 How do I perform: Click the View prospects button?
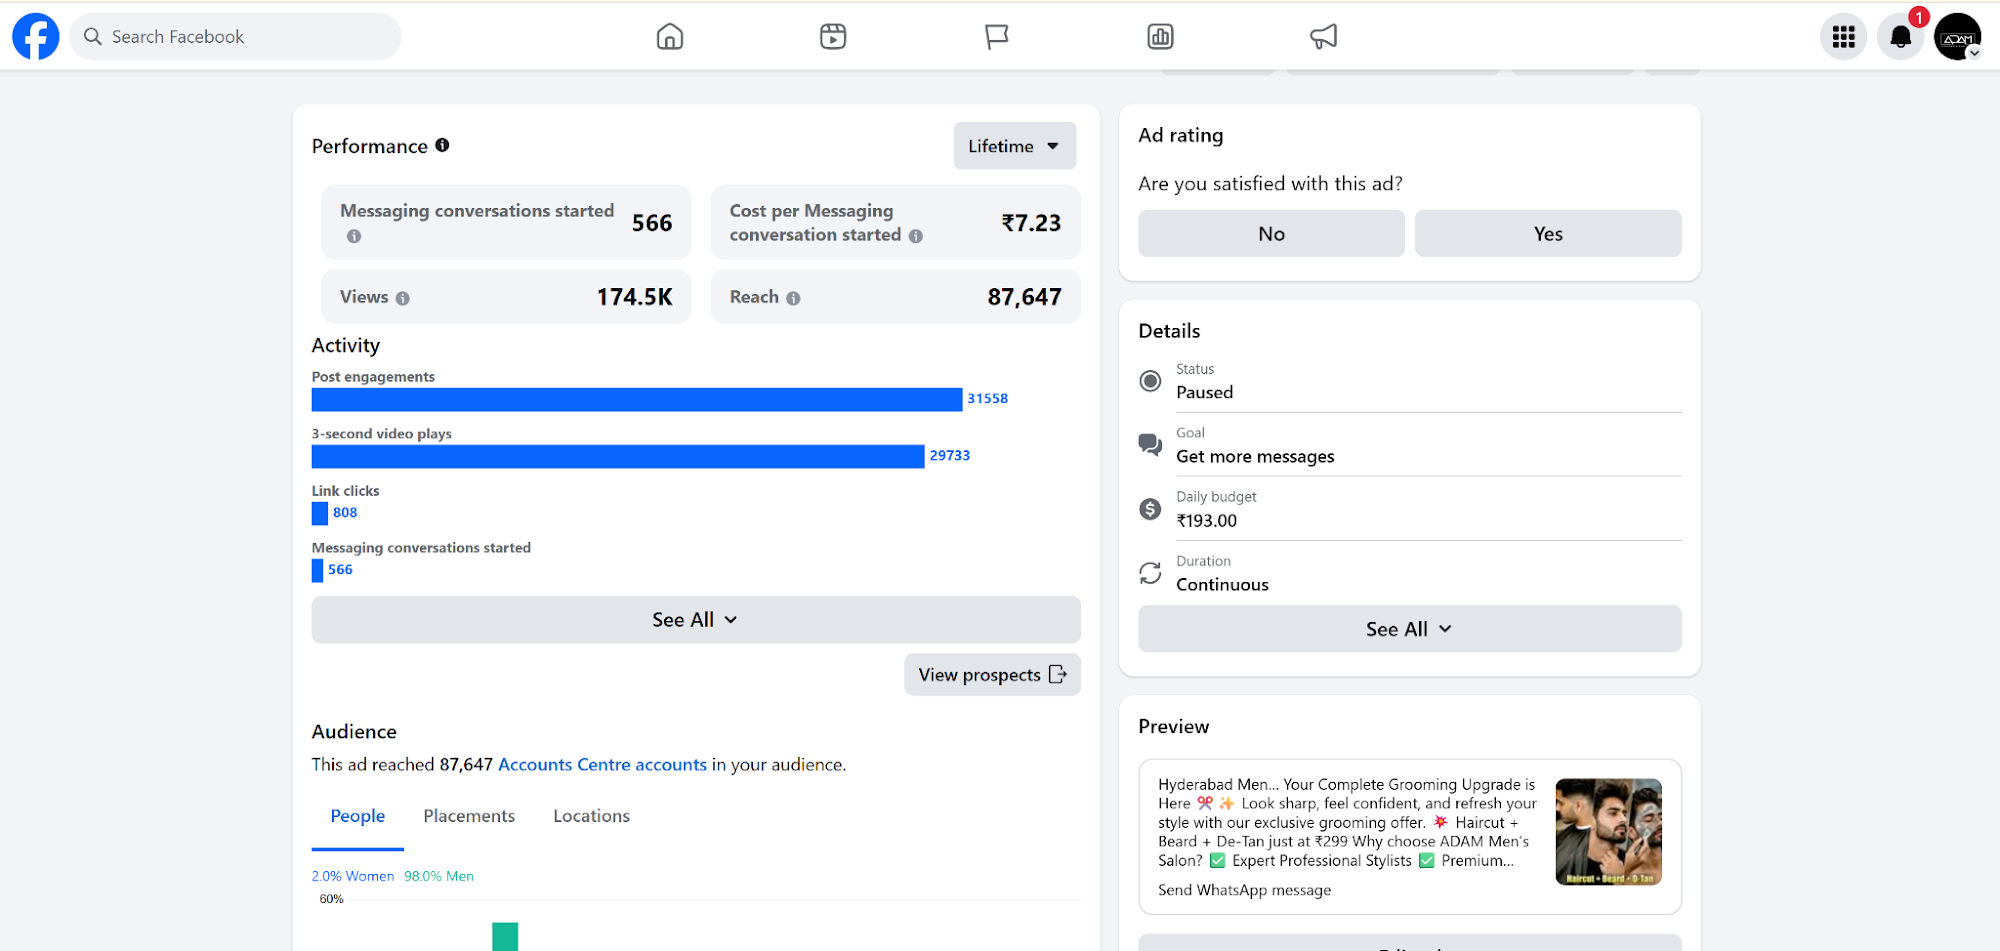pos(993,675)
